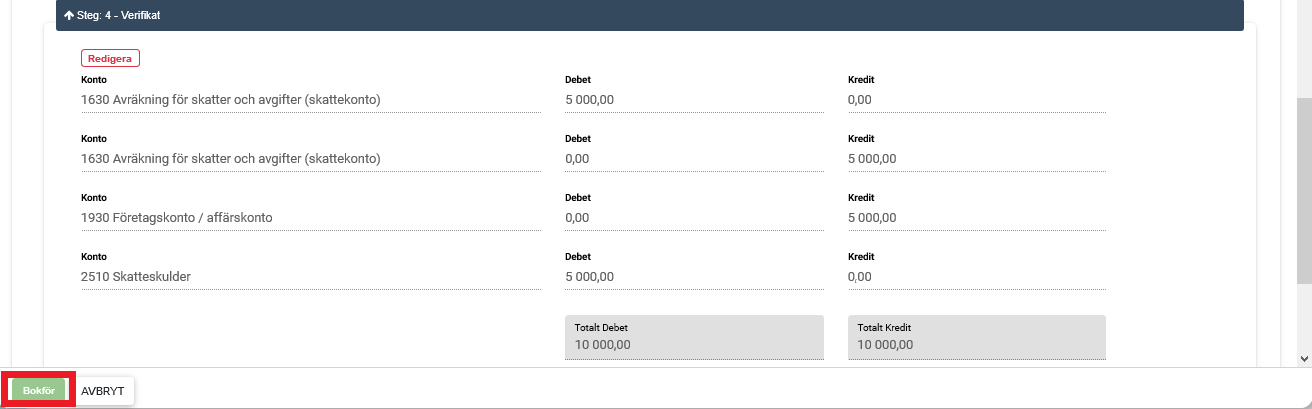Click Debet 0,00 on second 1630 row
Screen dimensions: 1312x409
pos(694,159)
